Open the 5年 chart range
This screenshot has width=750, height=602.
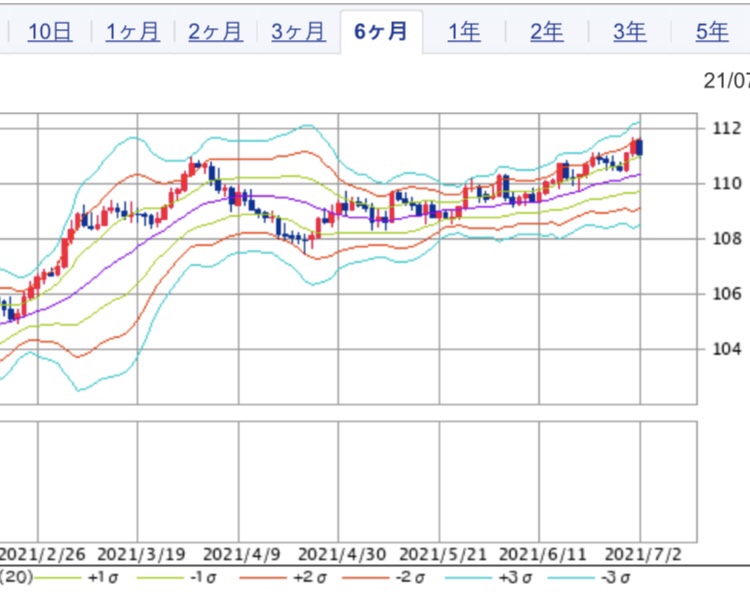point(712,32)
